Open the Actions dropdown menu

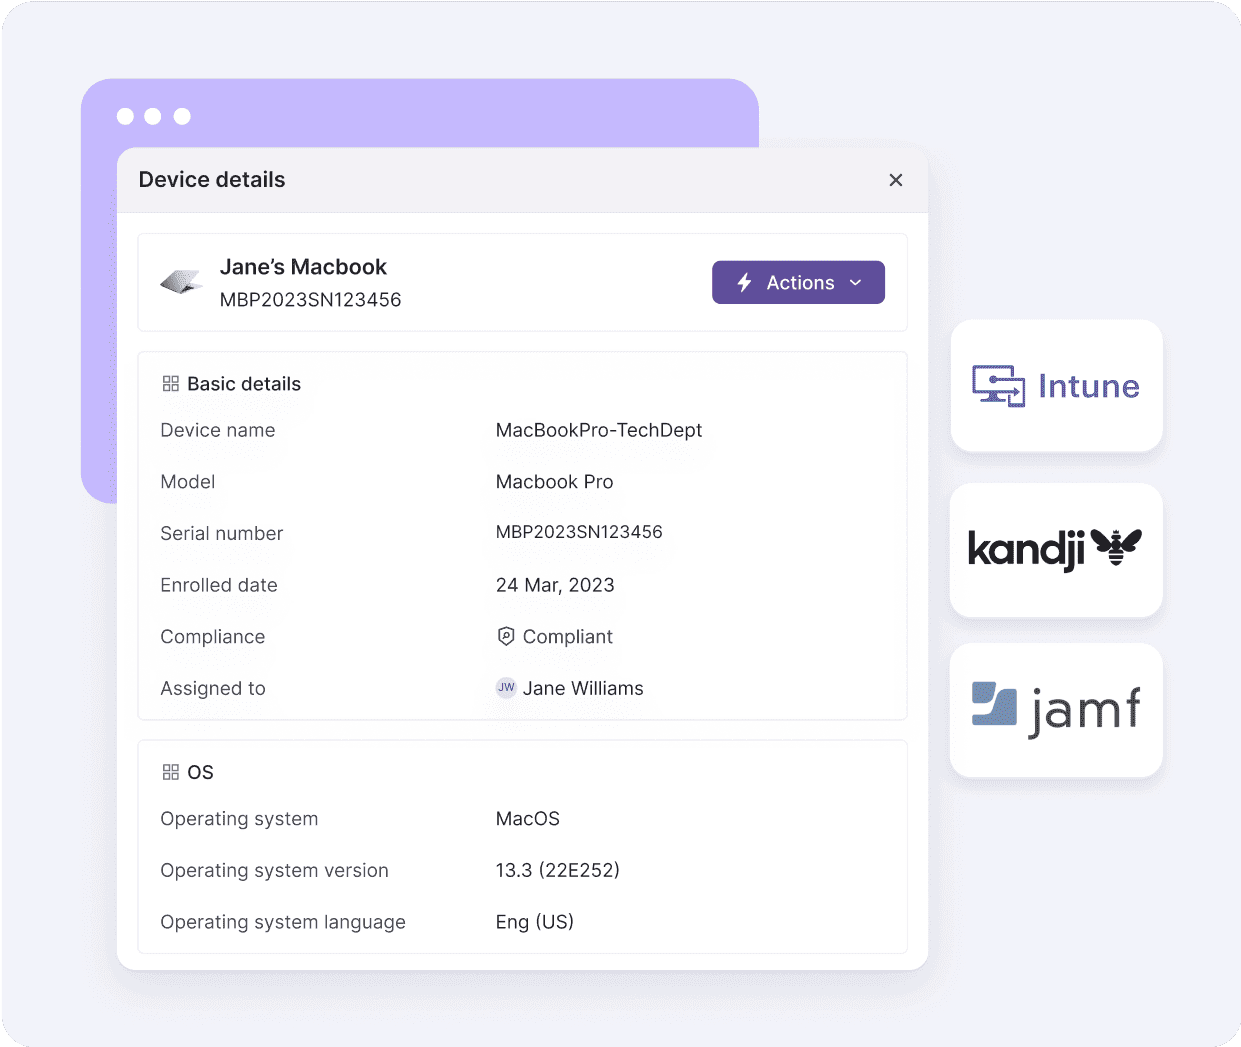tap(798, 282)
